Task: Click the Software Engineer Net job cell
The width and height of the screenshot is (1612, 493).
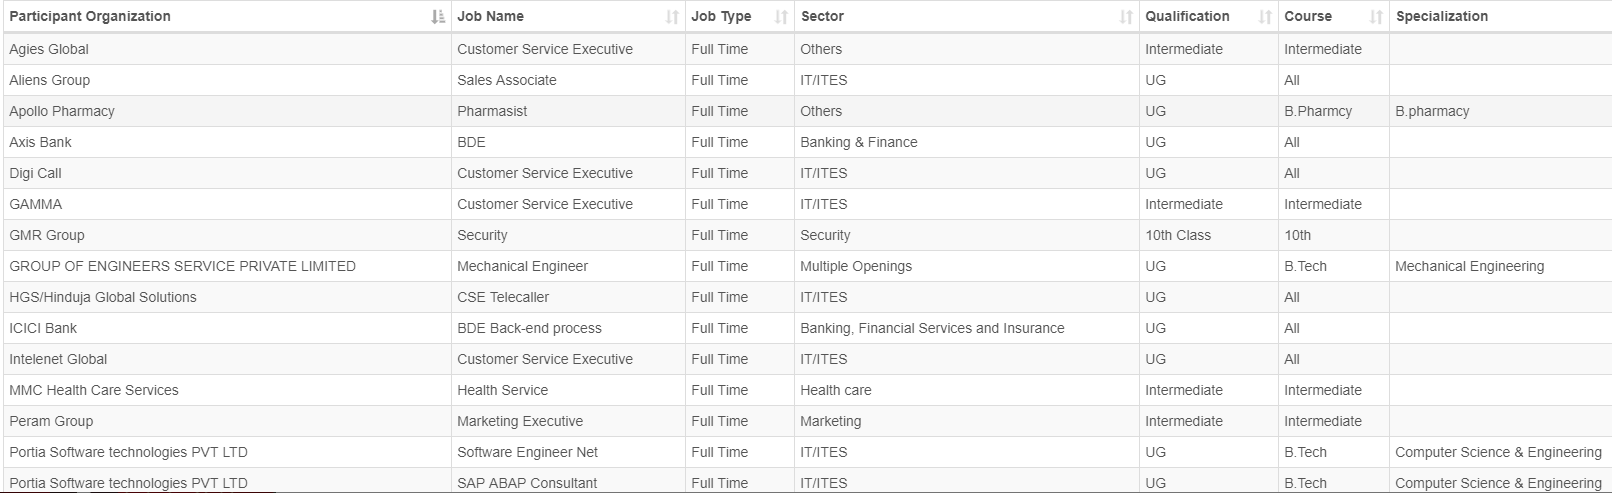Action: 527,452
